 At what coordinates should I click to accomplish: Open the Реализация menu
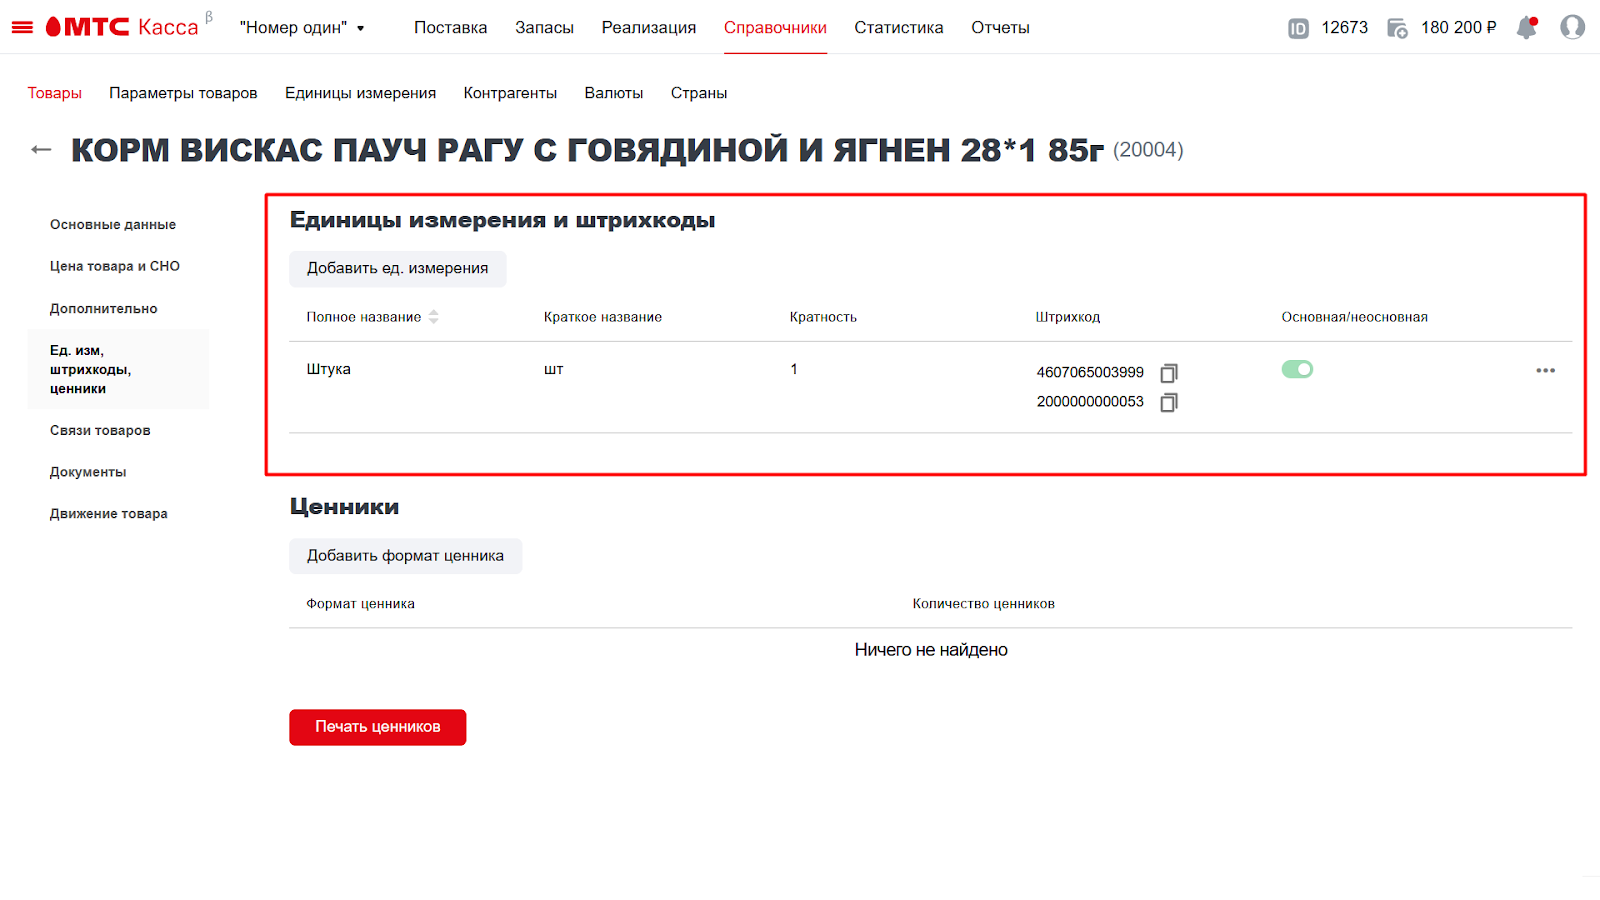[x=649, y=28]
